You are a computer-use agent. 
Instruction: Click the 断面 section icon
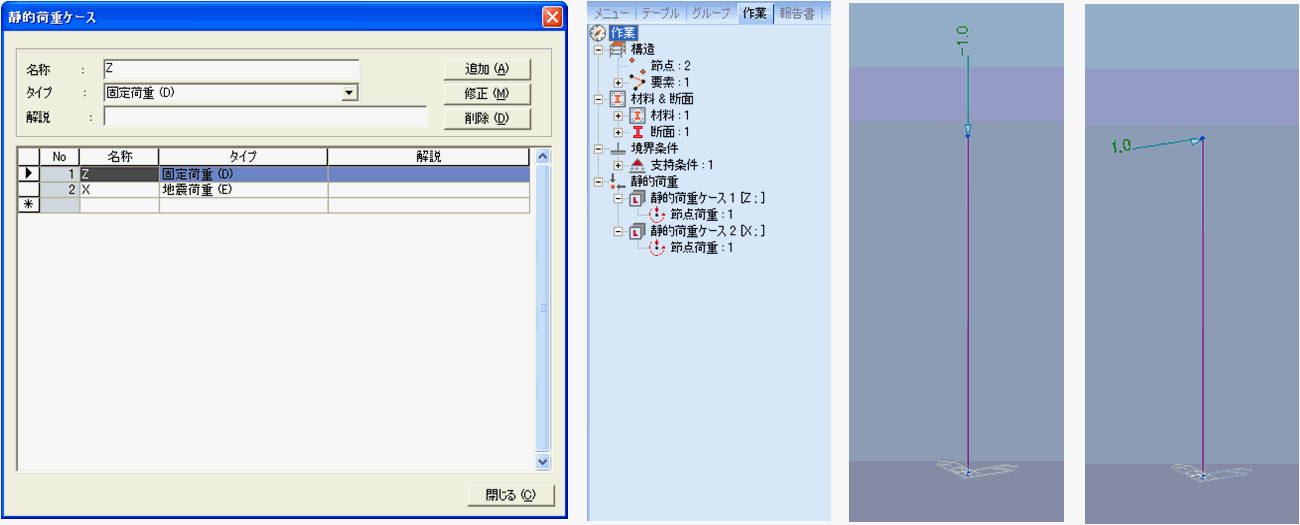click(x=636, y=132)
